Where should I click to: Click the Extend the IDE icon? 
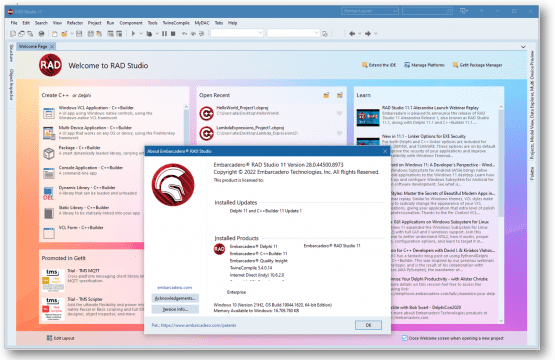[x=364, y=65]
